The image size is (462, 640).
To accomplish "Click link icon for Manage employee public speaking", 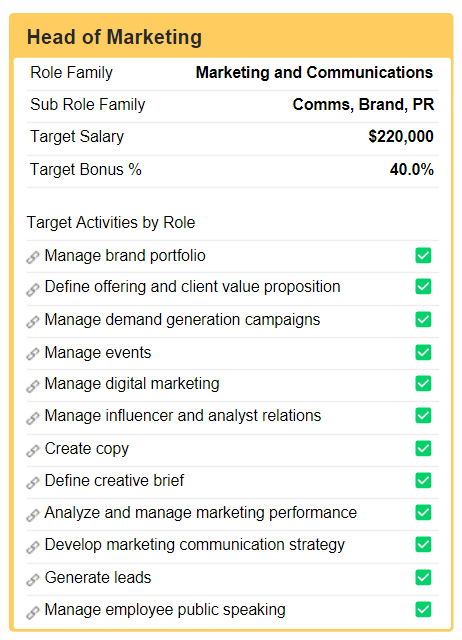I will [x=33, y=612].
